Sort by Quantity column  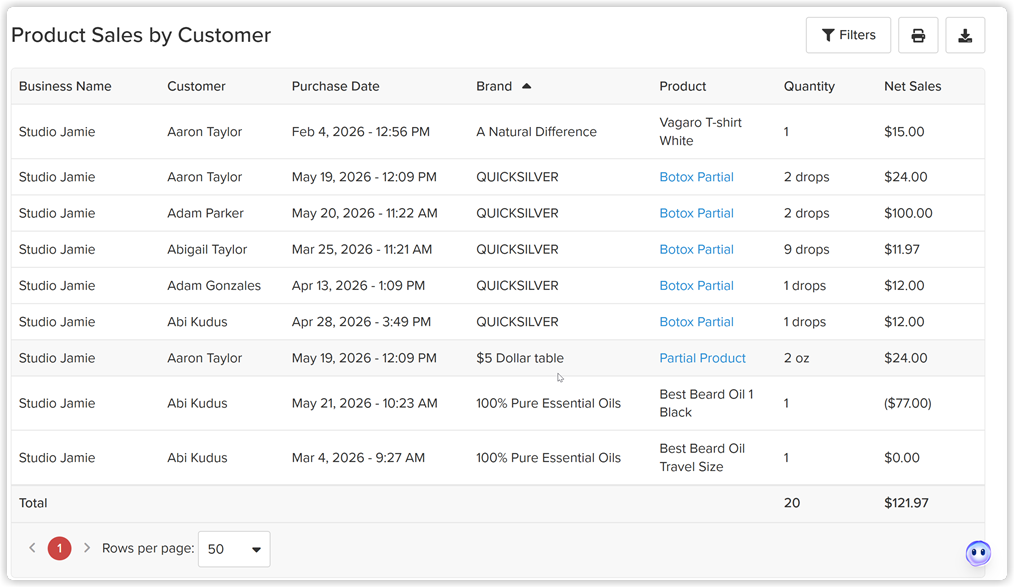coord(809,86)
